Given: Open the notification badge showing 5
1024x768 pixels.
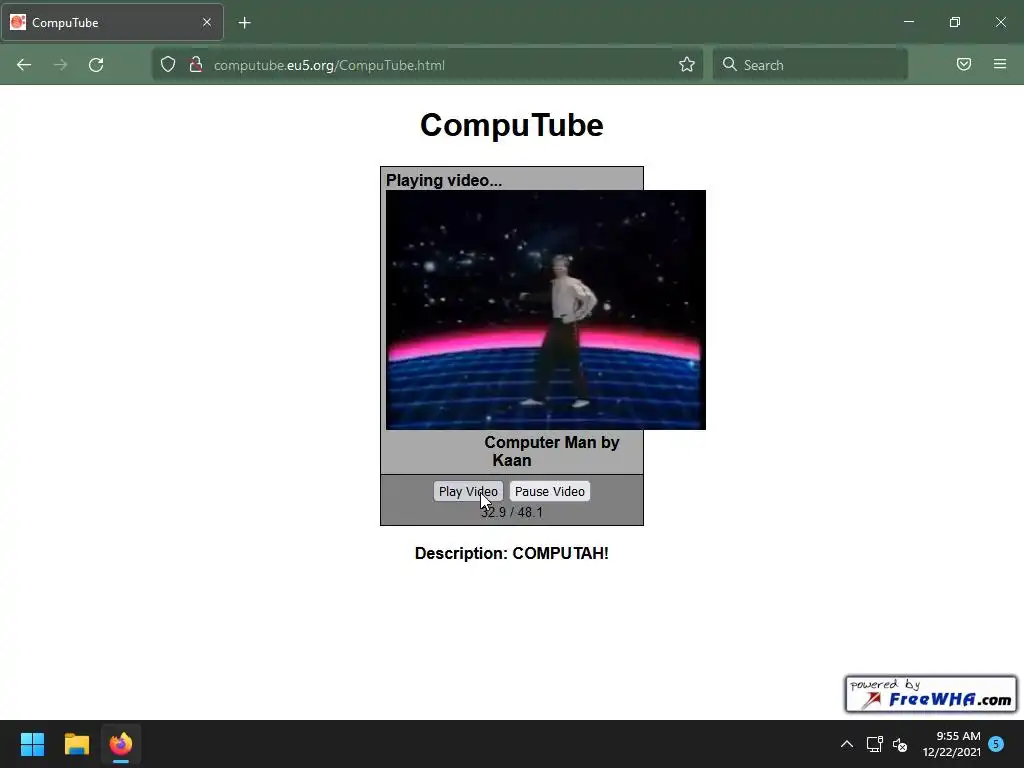Looking at the screenshot, I should pos(996,744).
